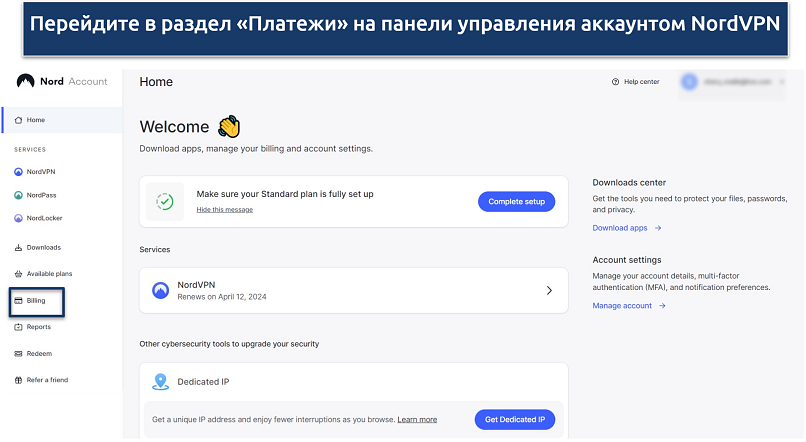This screenshot has width=806, height=442.
Task: Open Available plans in the sidebar
Action: pos(49,273)
